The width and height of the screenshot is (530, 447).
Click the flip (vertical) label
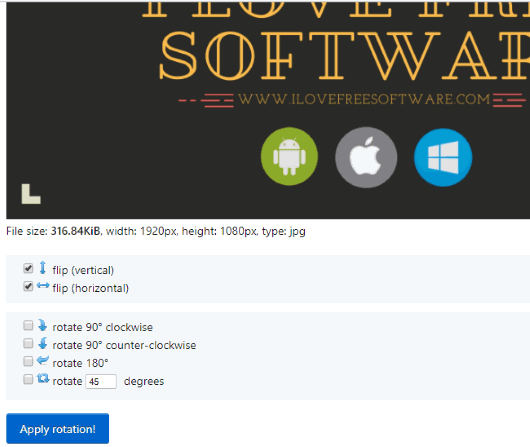[x=83, y=270]
